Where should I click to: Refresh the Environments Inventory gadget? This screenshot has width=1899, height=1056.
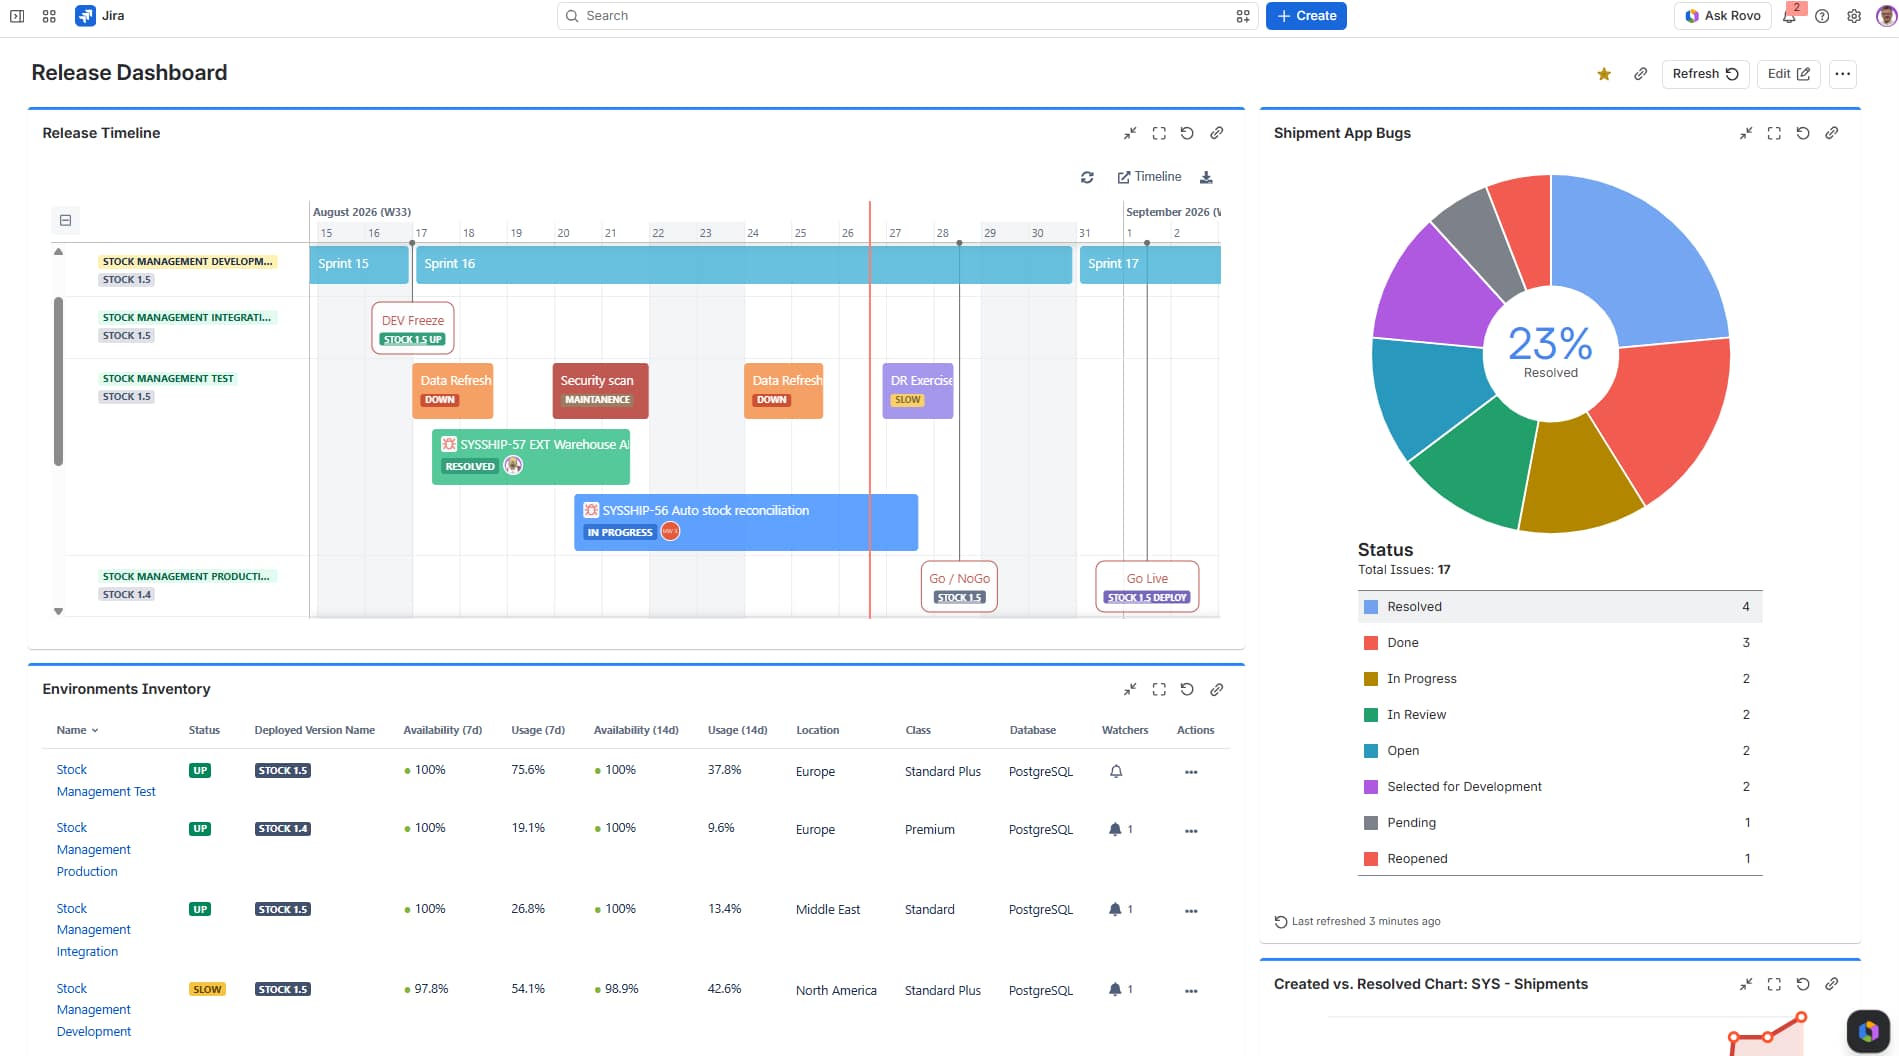[1187, 689]
